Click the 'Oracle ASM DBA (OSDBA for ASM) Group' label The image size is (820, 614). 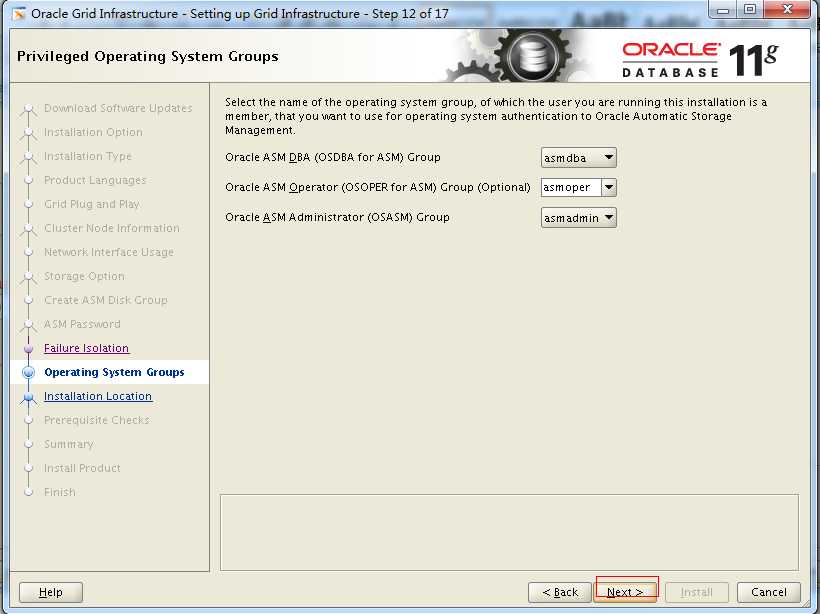(333, 157)
